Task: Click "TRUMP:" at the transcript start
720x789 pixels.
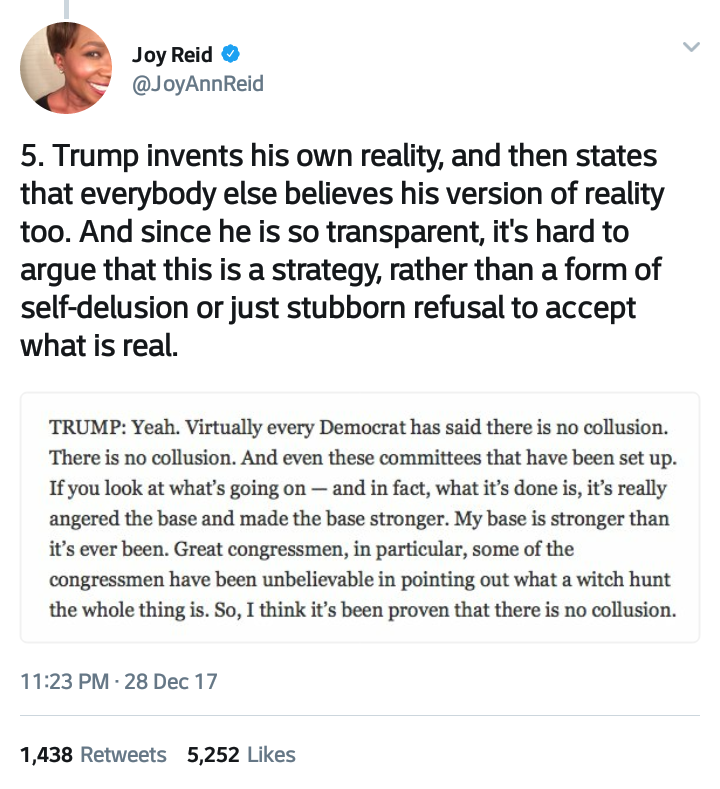Action: point(84,427)
